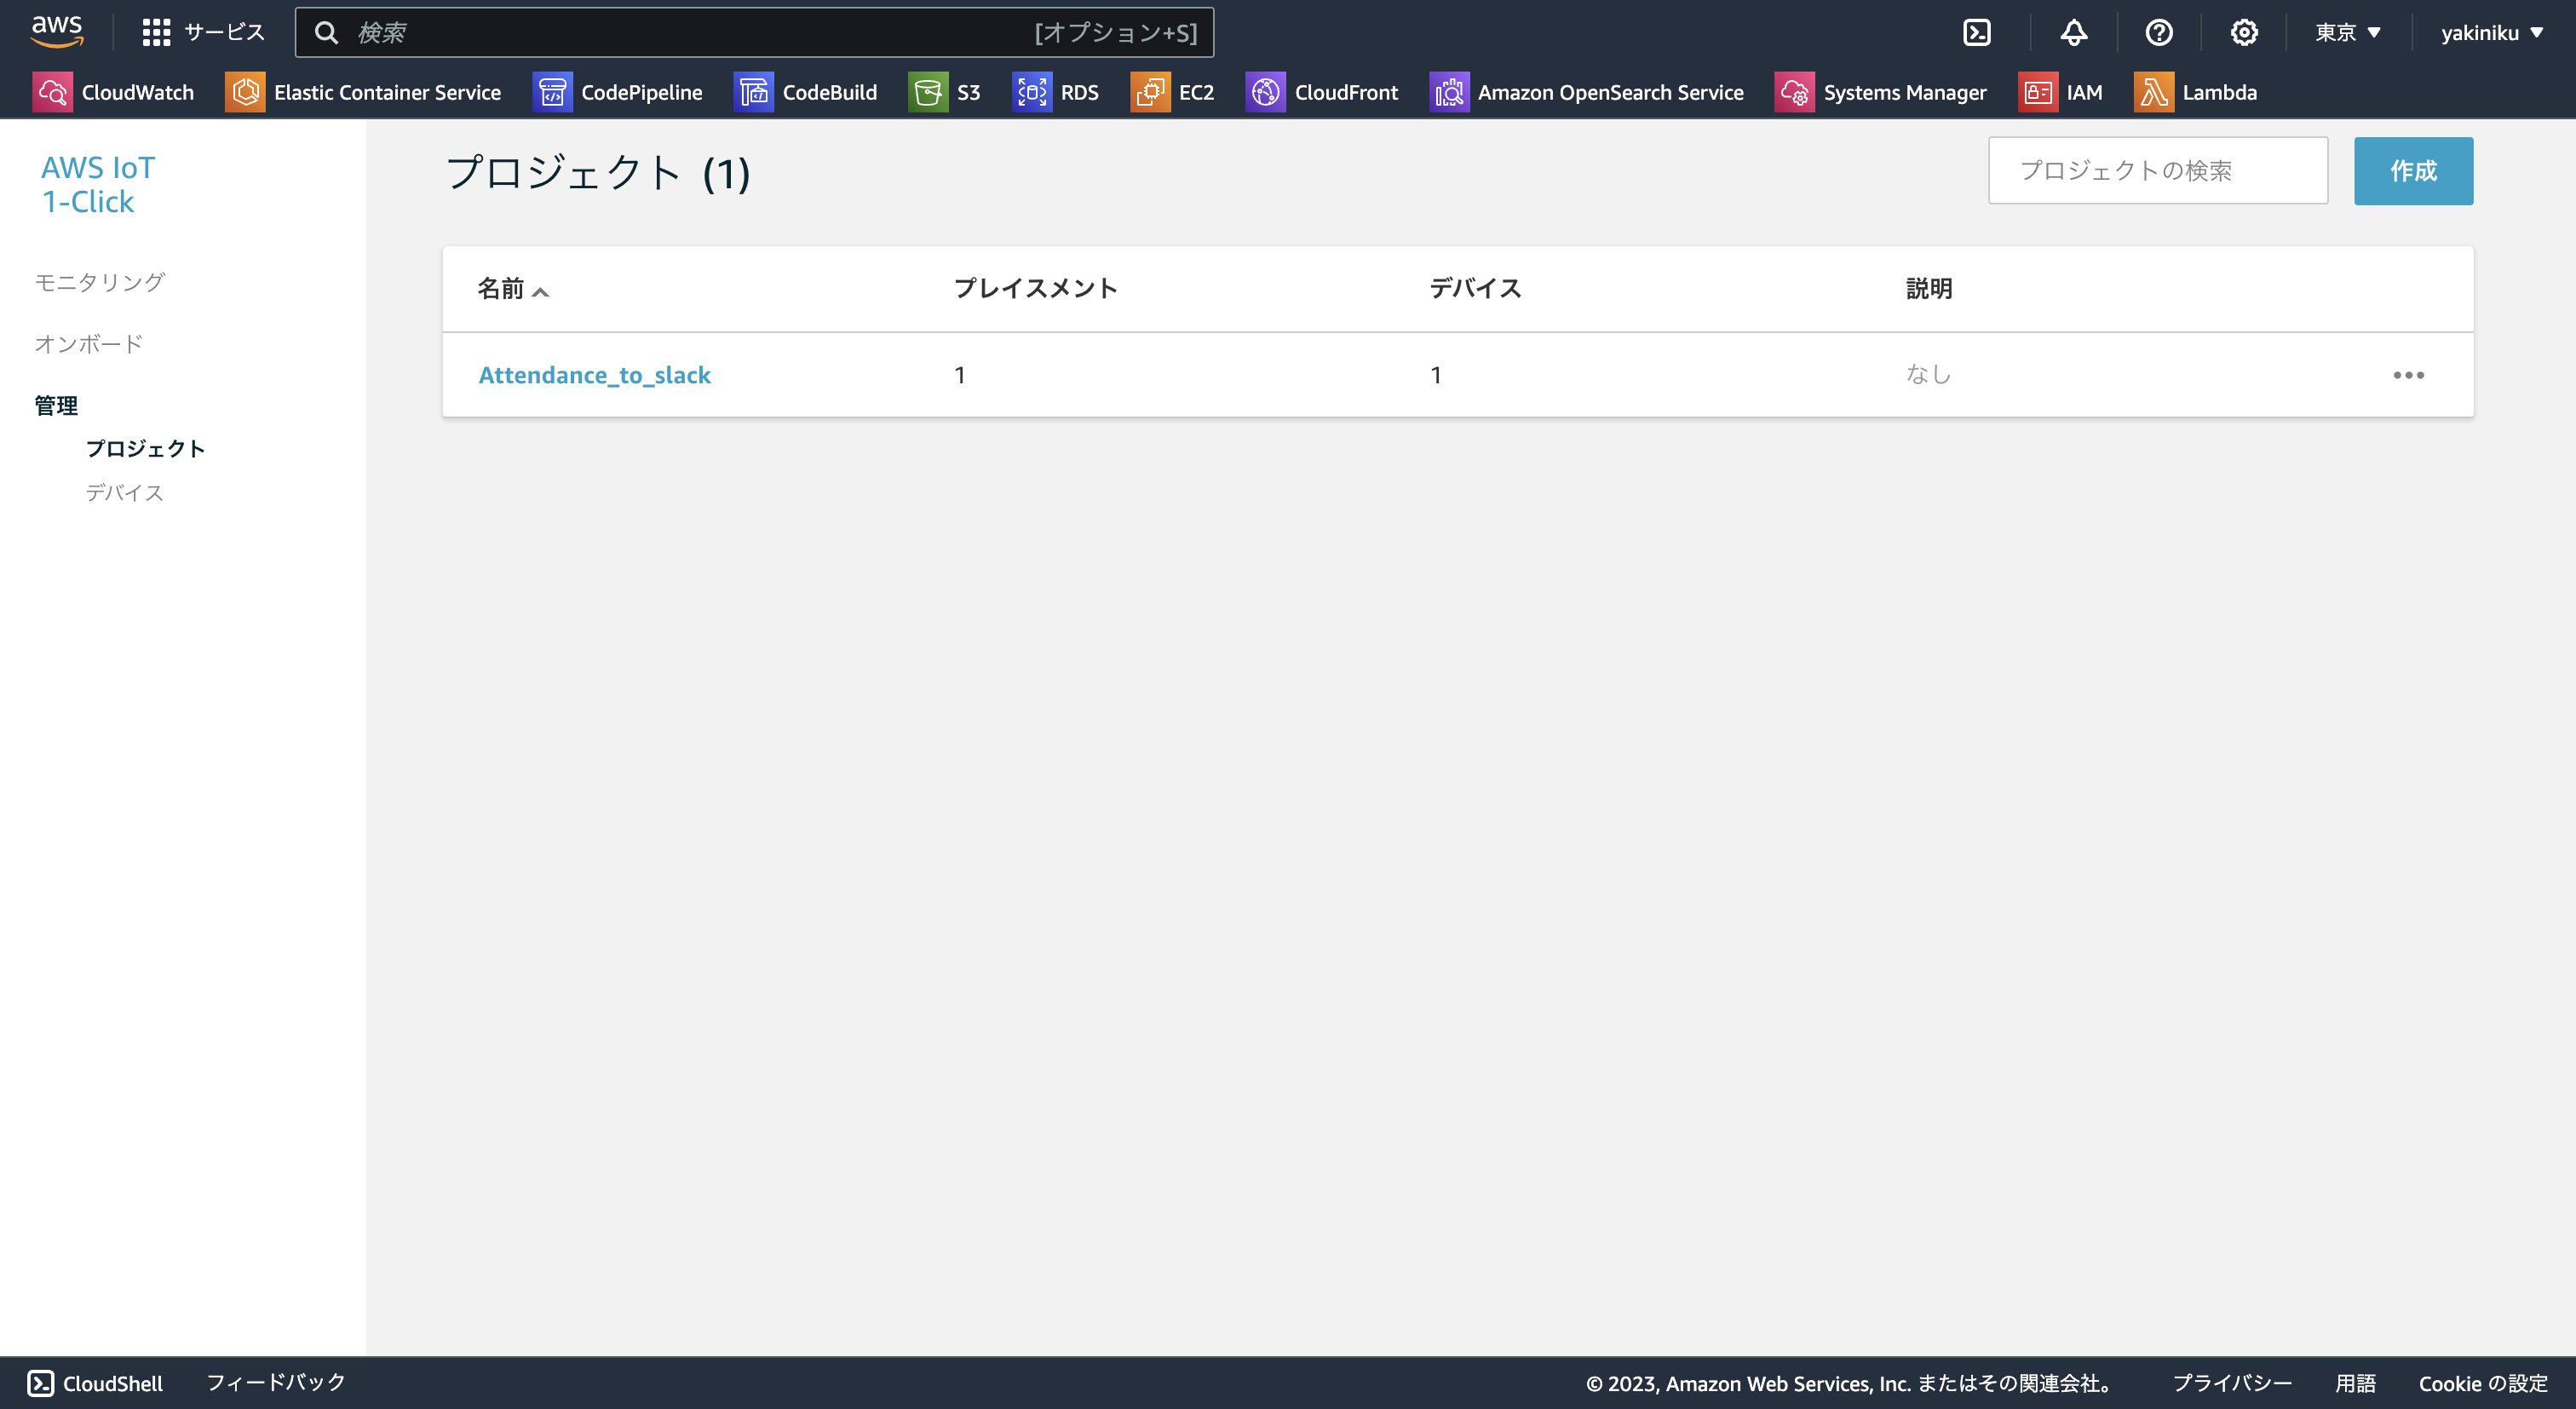The width and height of the screenshot is (2576, 1409).
Task: Open notifications bell
Action: 2073,33
